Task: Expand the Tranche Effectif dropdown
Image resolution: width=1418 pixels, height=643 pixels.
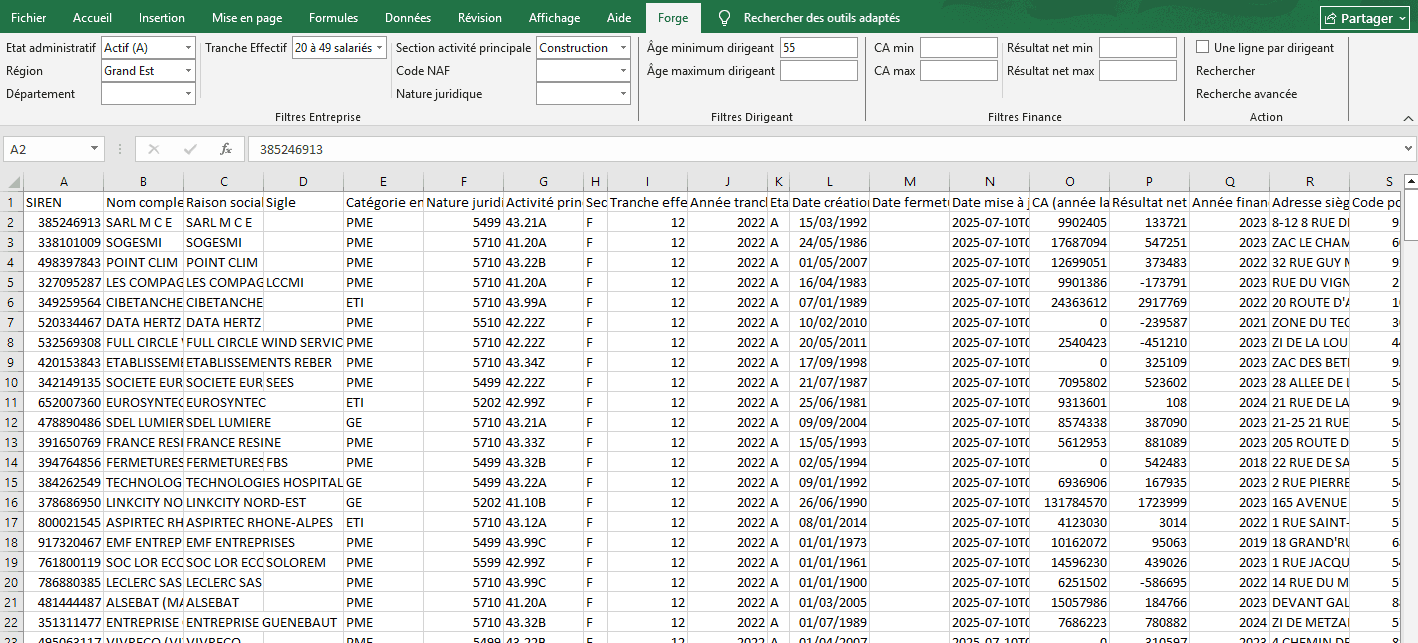Action: point(379,48)
